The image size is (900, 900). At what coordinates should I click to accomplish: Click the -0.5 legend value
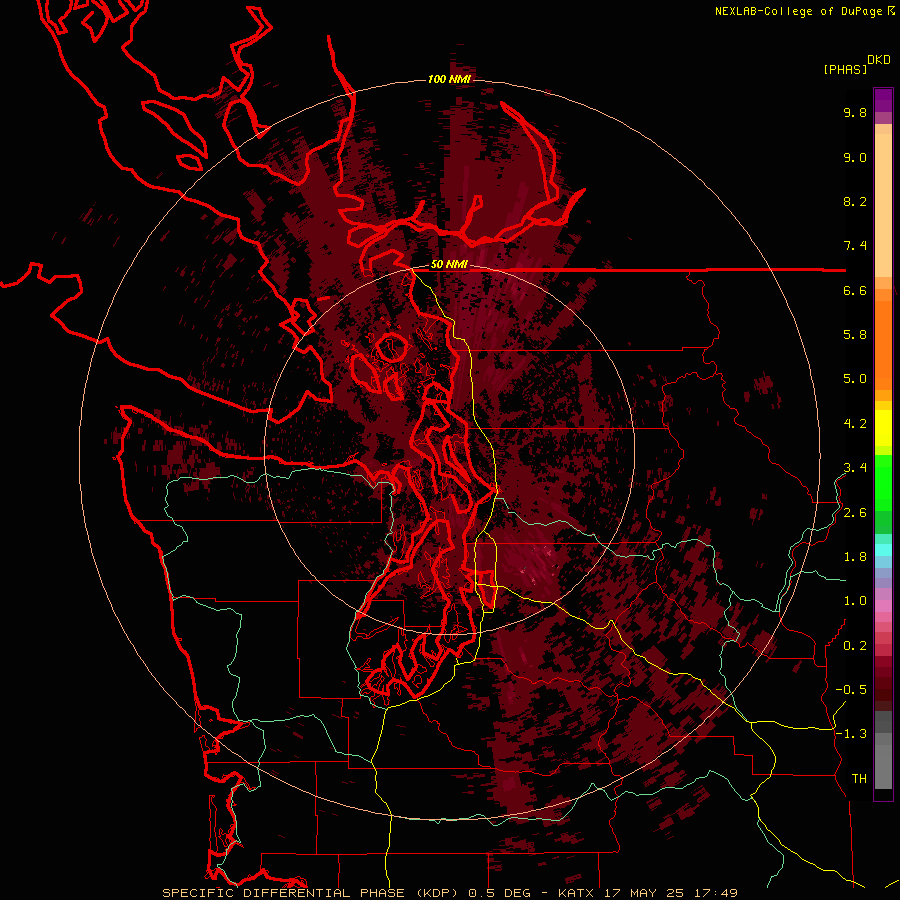click(851, 690)
